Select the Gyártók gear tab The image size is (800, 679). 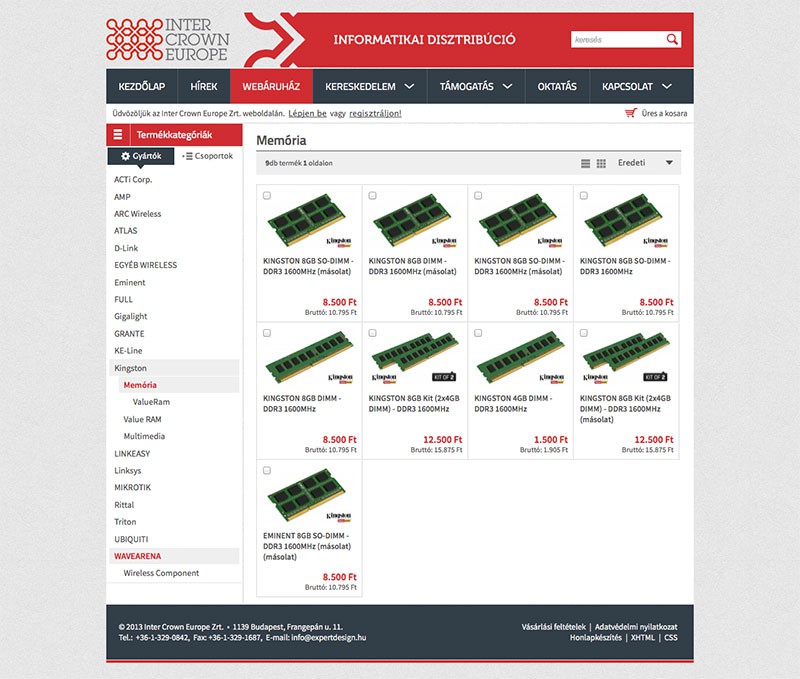(x=141, y=156)
